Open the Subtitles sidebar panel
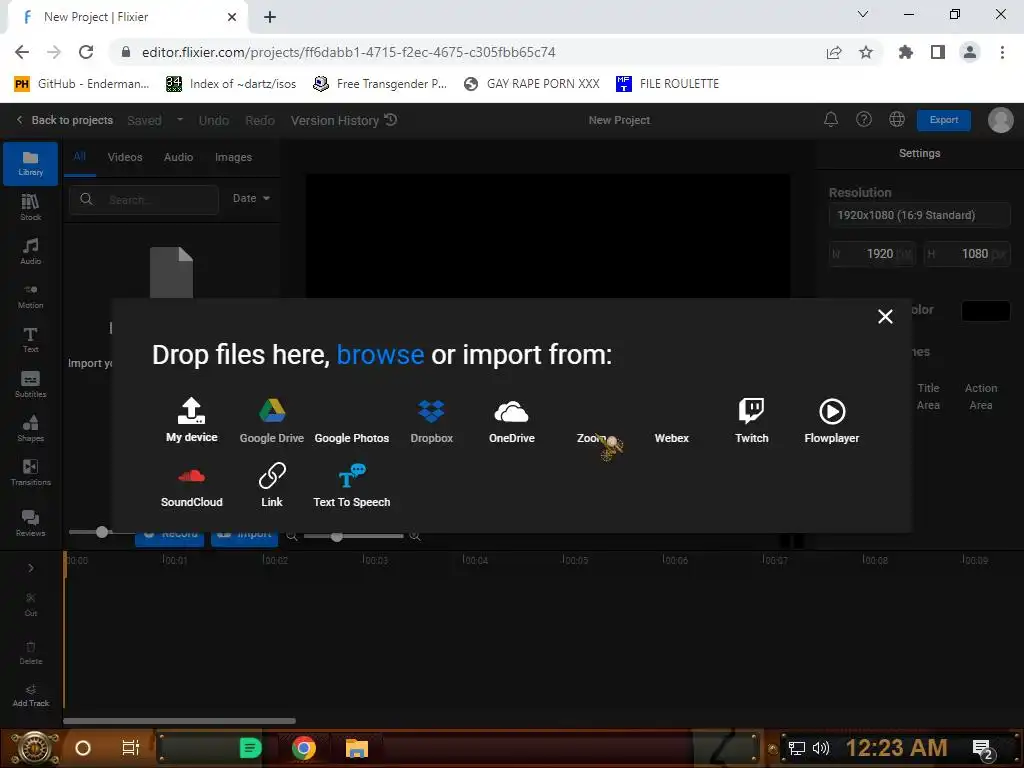1024x768 pixels. coord(31,384)
